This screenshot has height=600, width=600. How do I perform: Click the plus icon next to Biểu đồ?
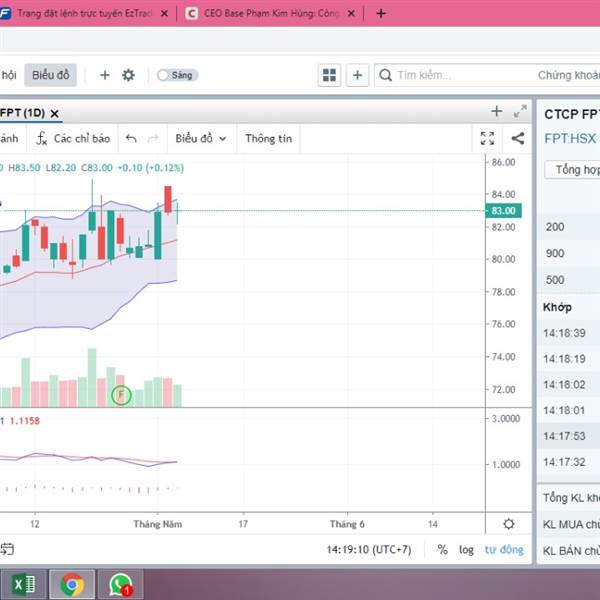click(x=104, y=75)
